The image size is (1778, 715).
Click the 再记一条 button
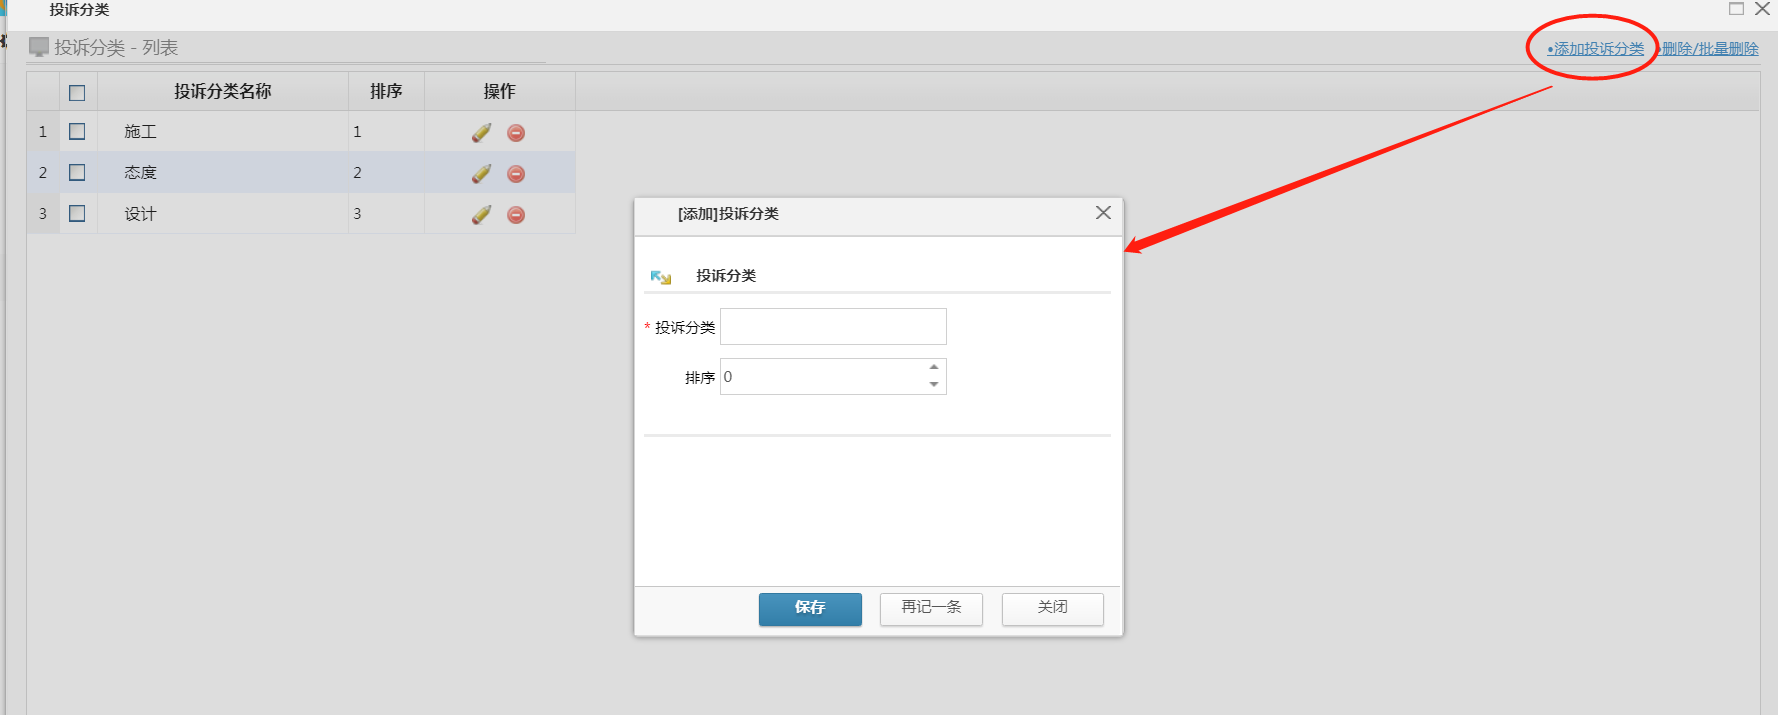tap(931, 608)
